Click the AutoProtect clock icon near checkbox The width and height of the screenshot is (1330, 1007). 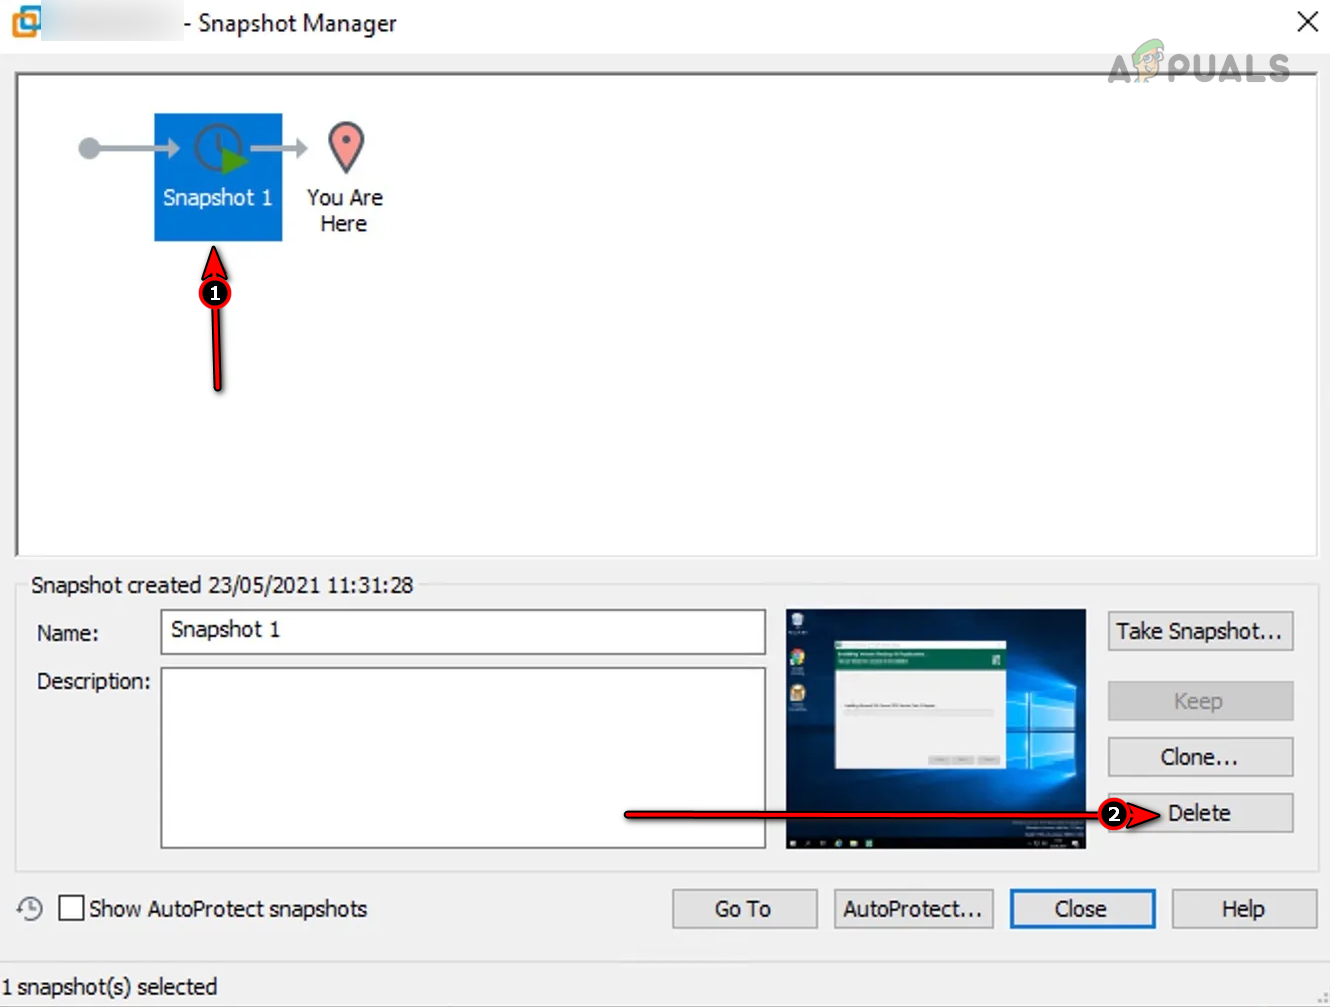(29, 909)
